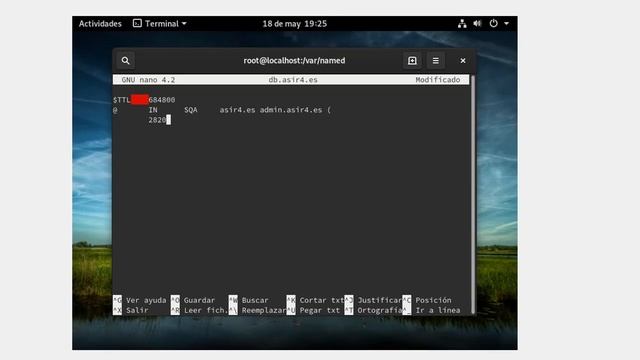This screenshot has width=640, height=360.
Task: Click the new tab icon in terminal header
Action: point(412,60)
